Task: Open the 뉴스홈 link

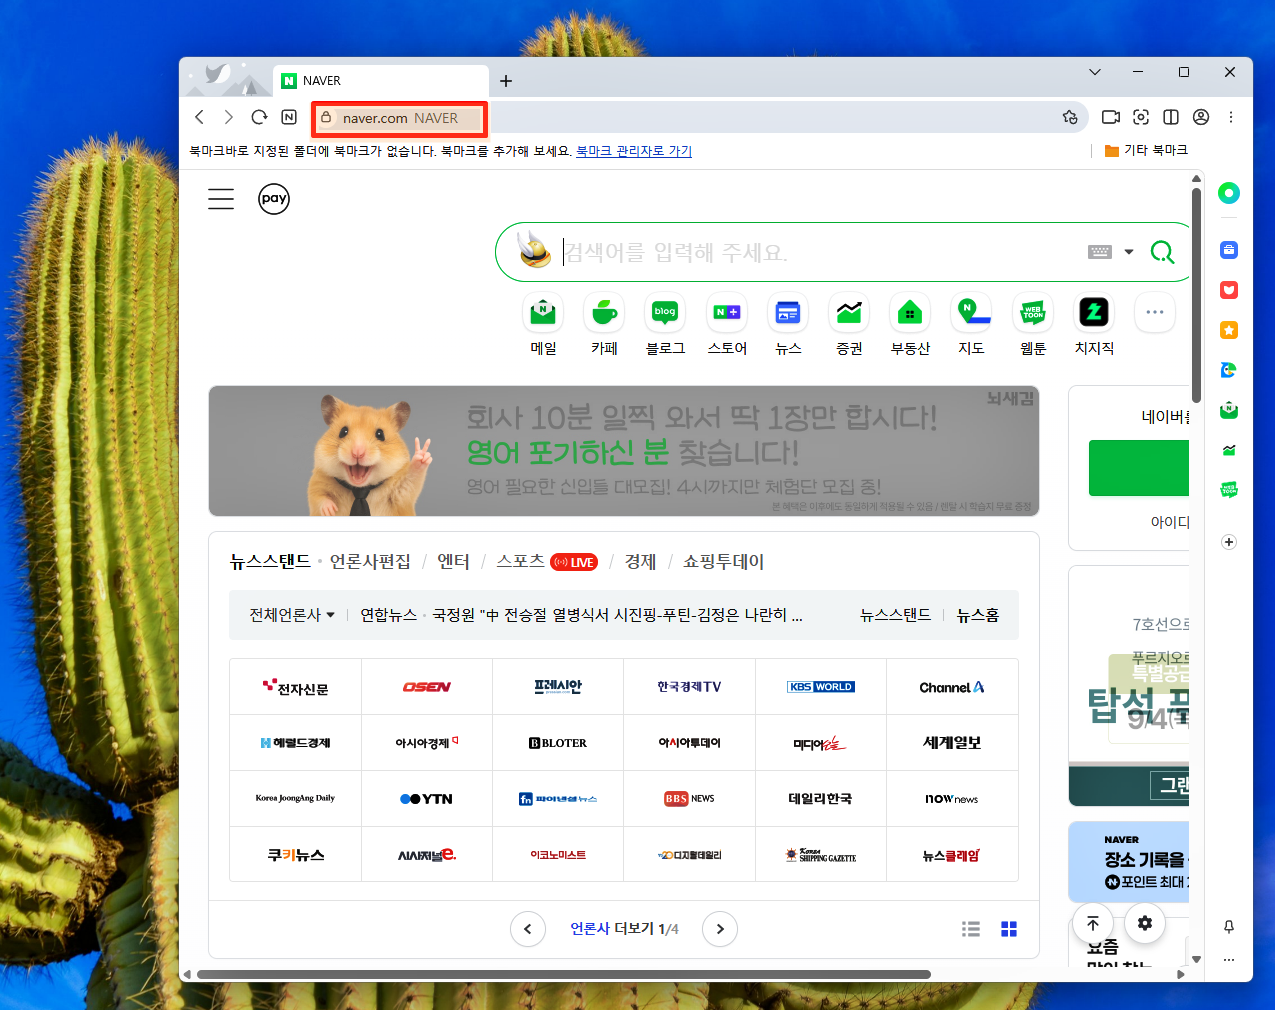Action: pyautogui.click(x=978, y=615)
